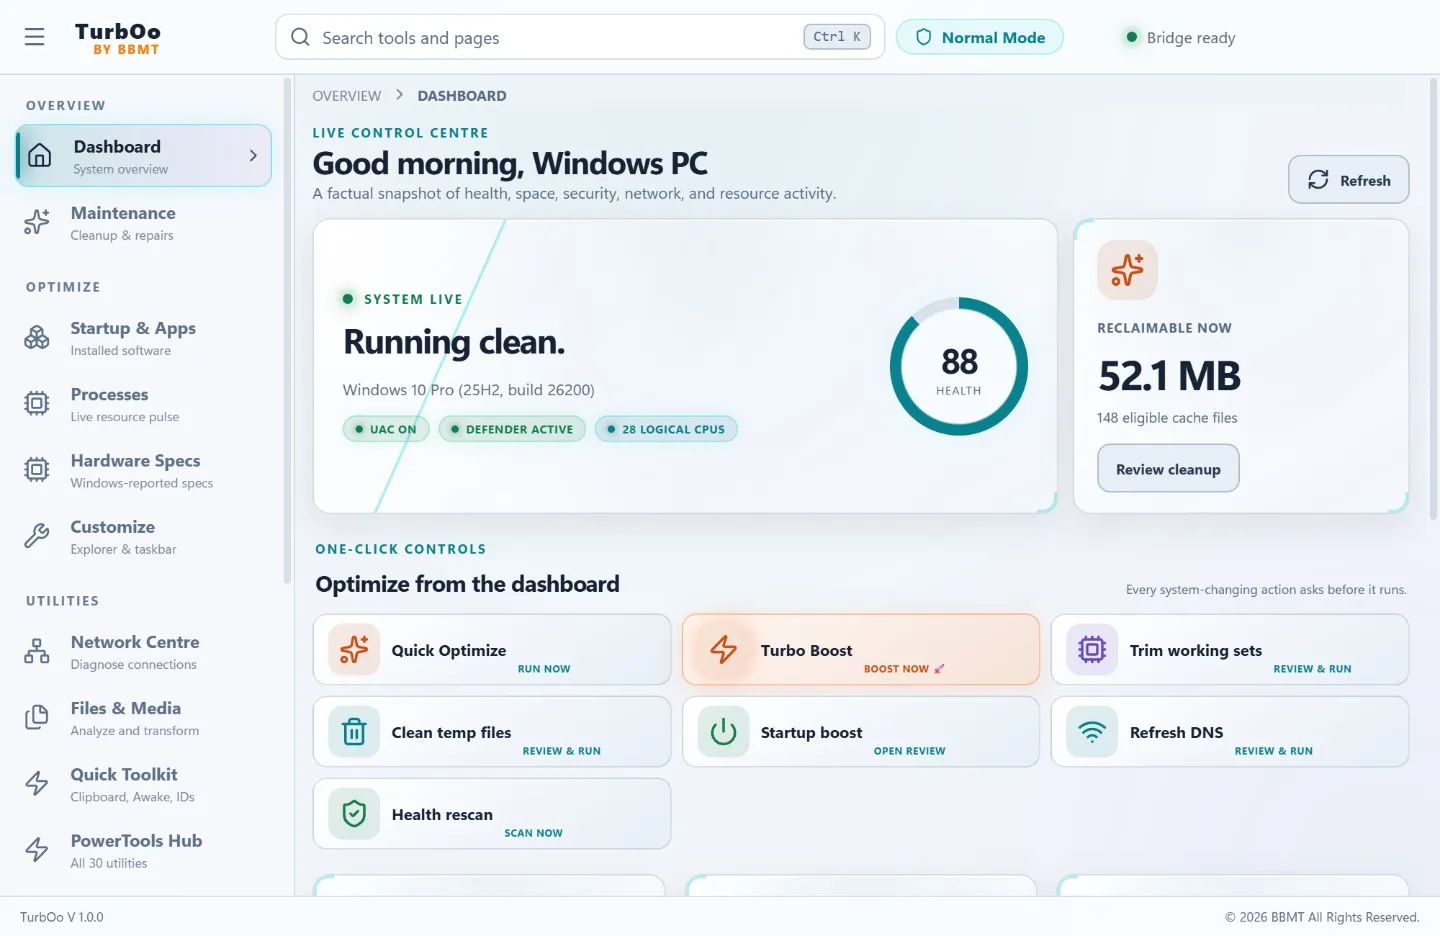Click the PowerTools Hub lightning icon
This screenshot has height=936, width=1440.
(x=37, y=849)
